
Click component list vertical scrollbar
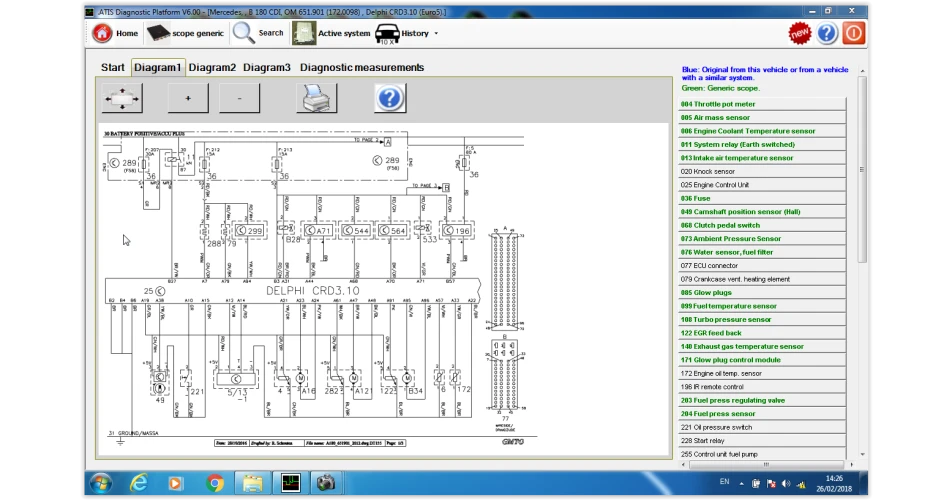click(862, 170)
